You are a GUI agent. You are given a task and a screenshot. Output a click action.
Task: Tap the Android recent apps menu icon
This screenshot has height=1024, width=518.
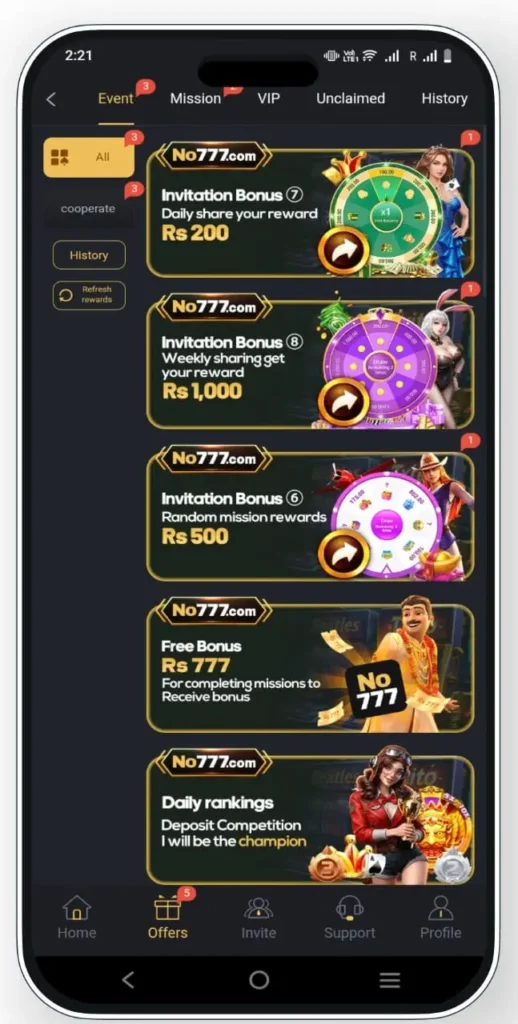[x=390, y=980]
